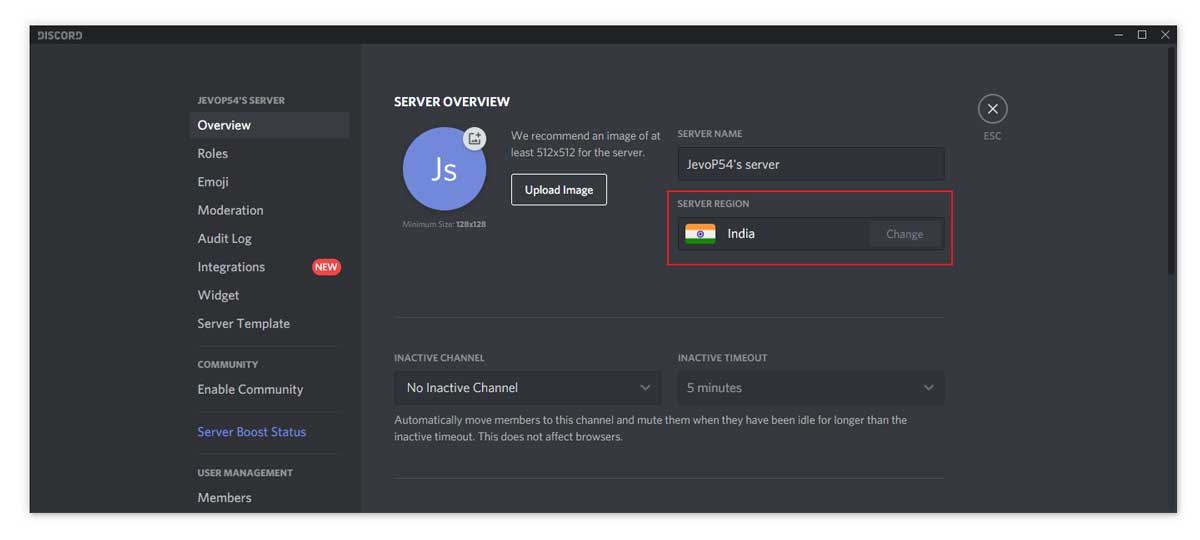Click the upload image icon on server avatar
1200x540 pixels.
pyautogui.click(x=475, y=139)
